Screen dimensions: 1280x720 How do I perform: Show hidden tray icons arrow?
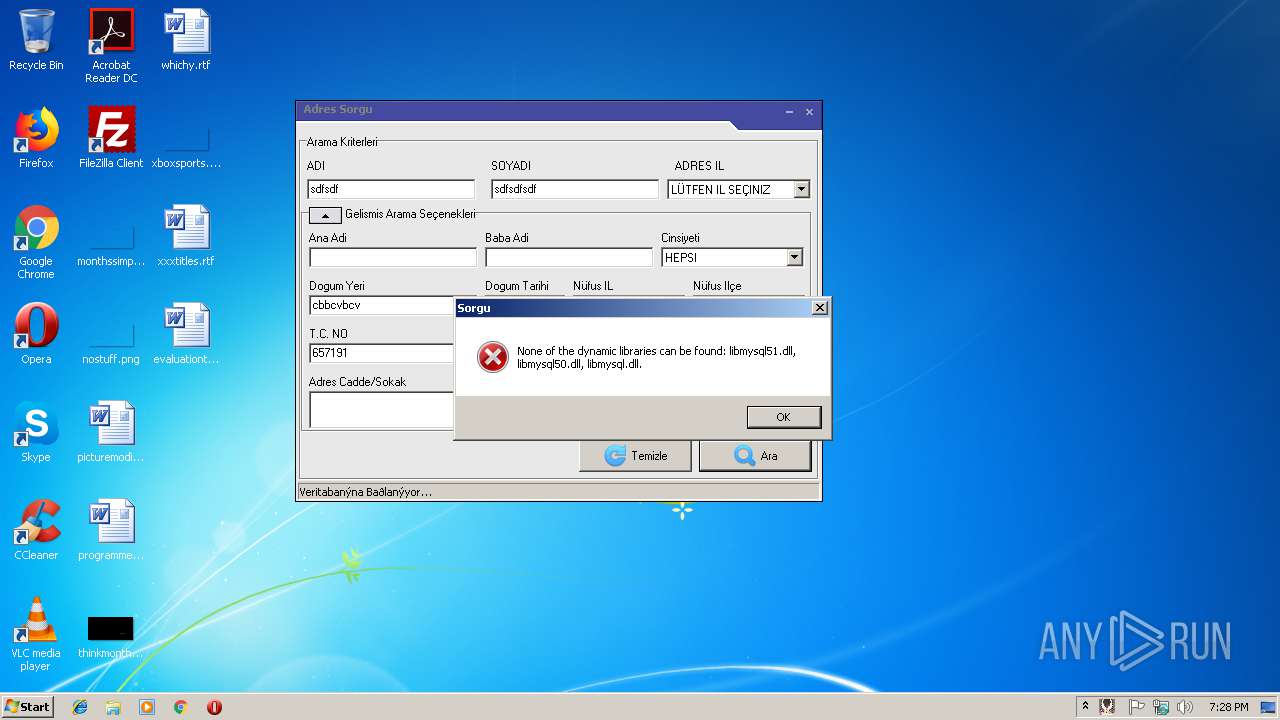click(x=1085, y=707)
